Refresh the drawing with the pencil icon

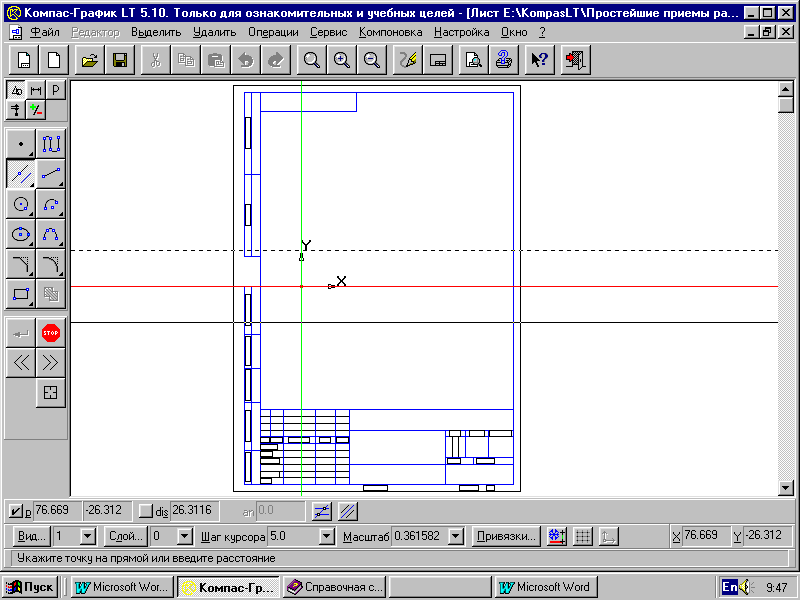click(407, 60)
